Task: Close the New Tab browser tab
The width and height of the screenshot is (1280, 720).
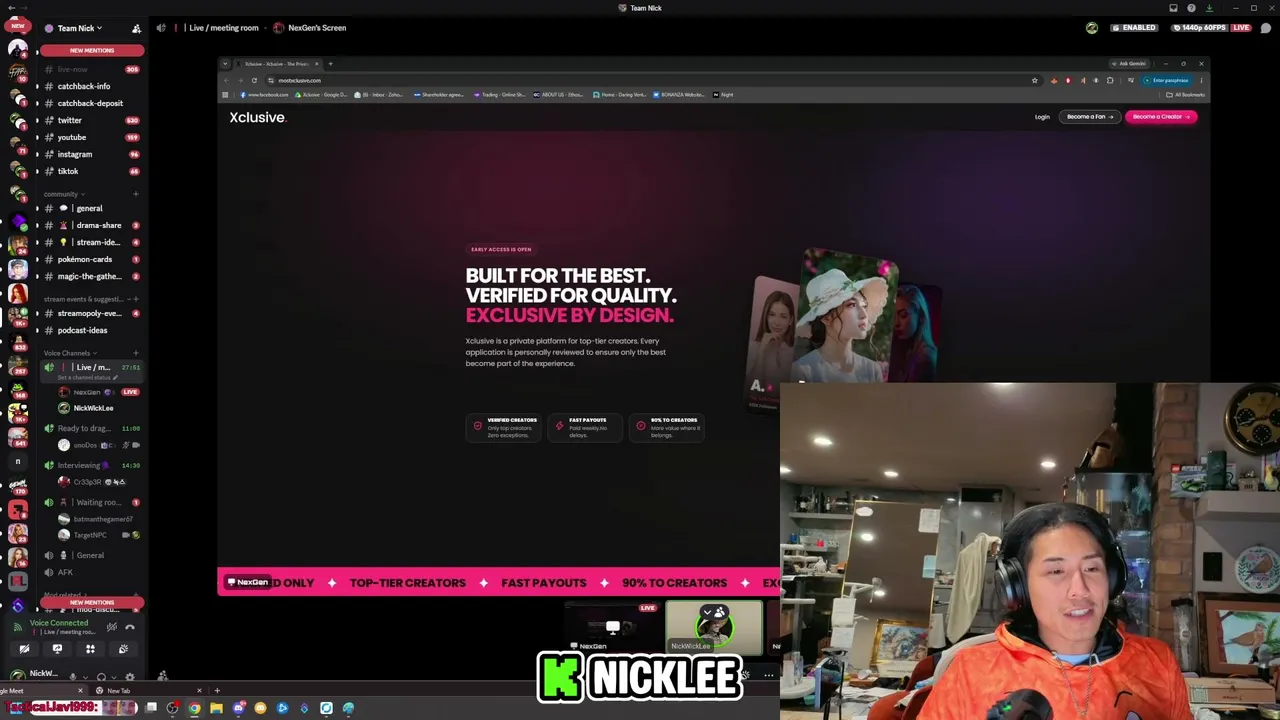Action: (199, 691)
